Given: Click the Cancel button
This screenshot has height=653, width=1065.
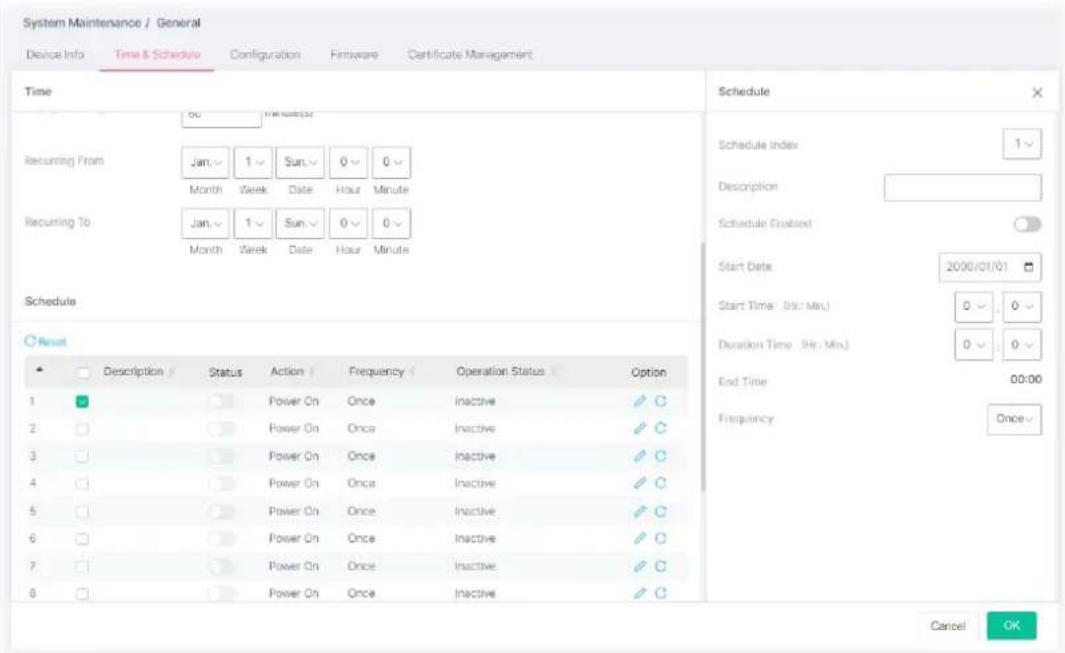Looking at the screenshot, I should tap(947, 626).
